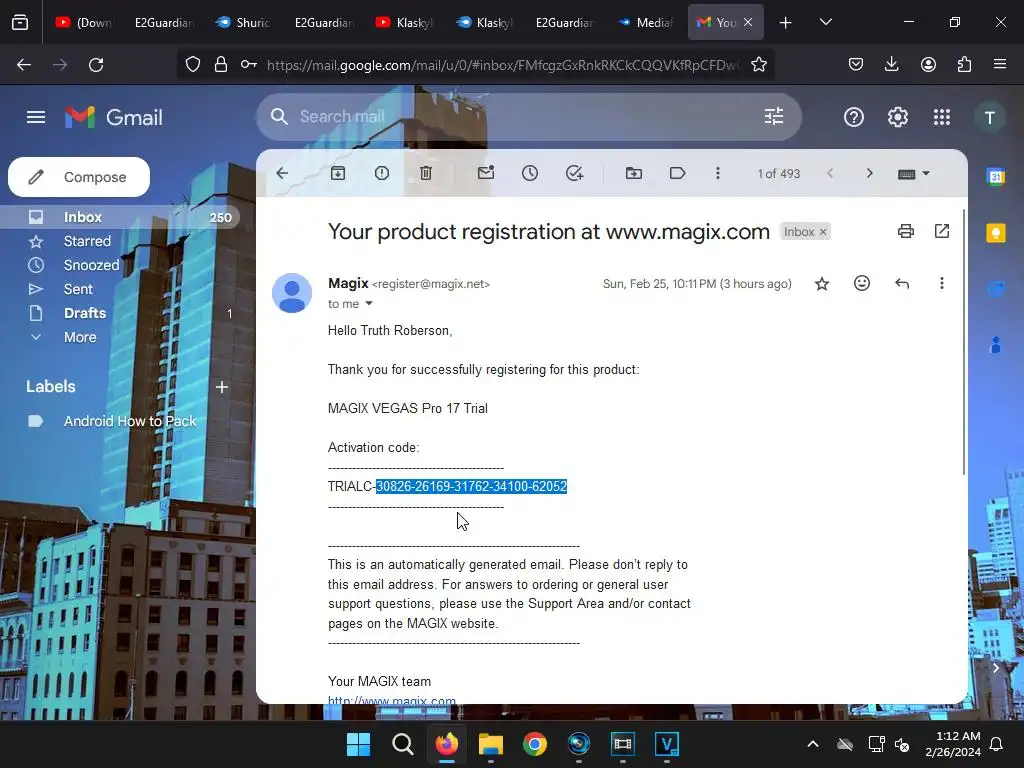
Task: Toggle Gmail main menu hamburger
Action: (36, 118)
